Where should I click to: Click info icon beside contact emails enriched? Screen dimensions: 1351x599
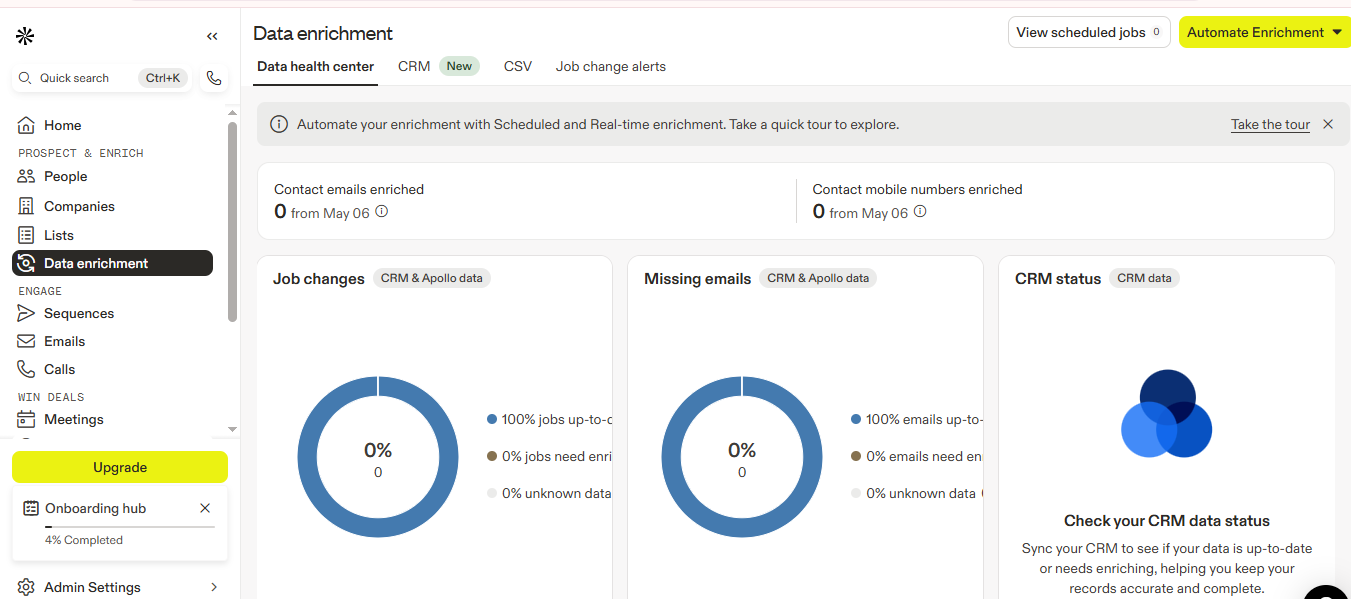click(381, 212)
